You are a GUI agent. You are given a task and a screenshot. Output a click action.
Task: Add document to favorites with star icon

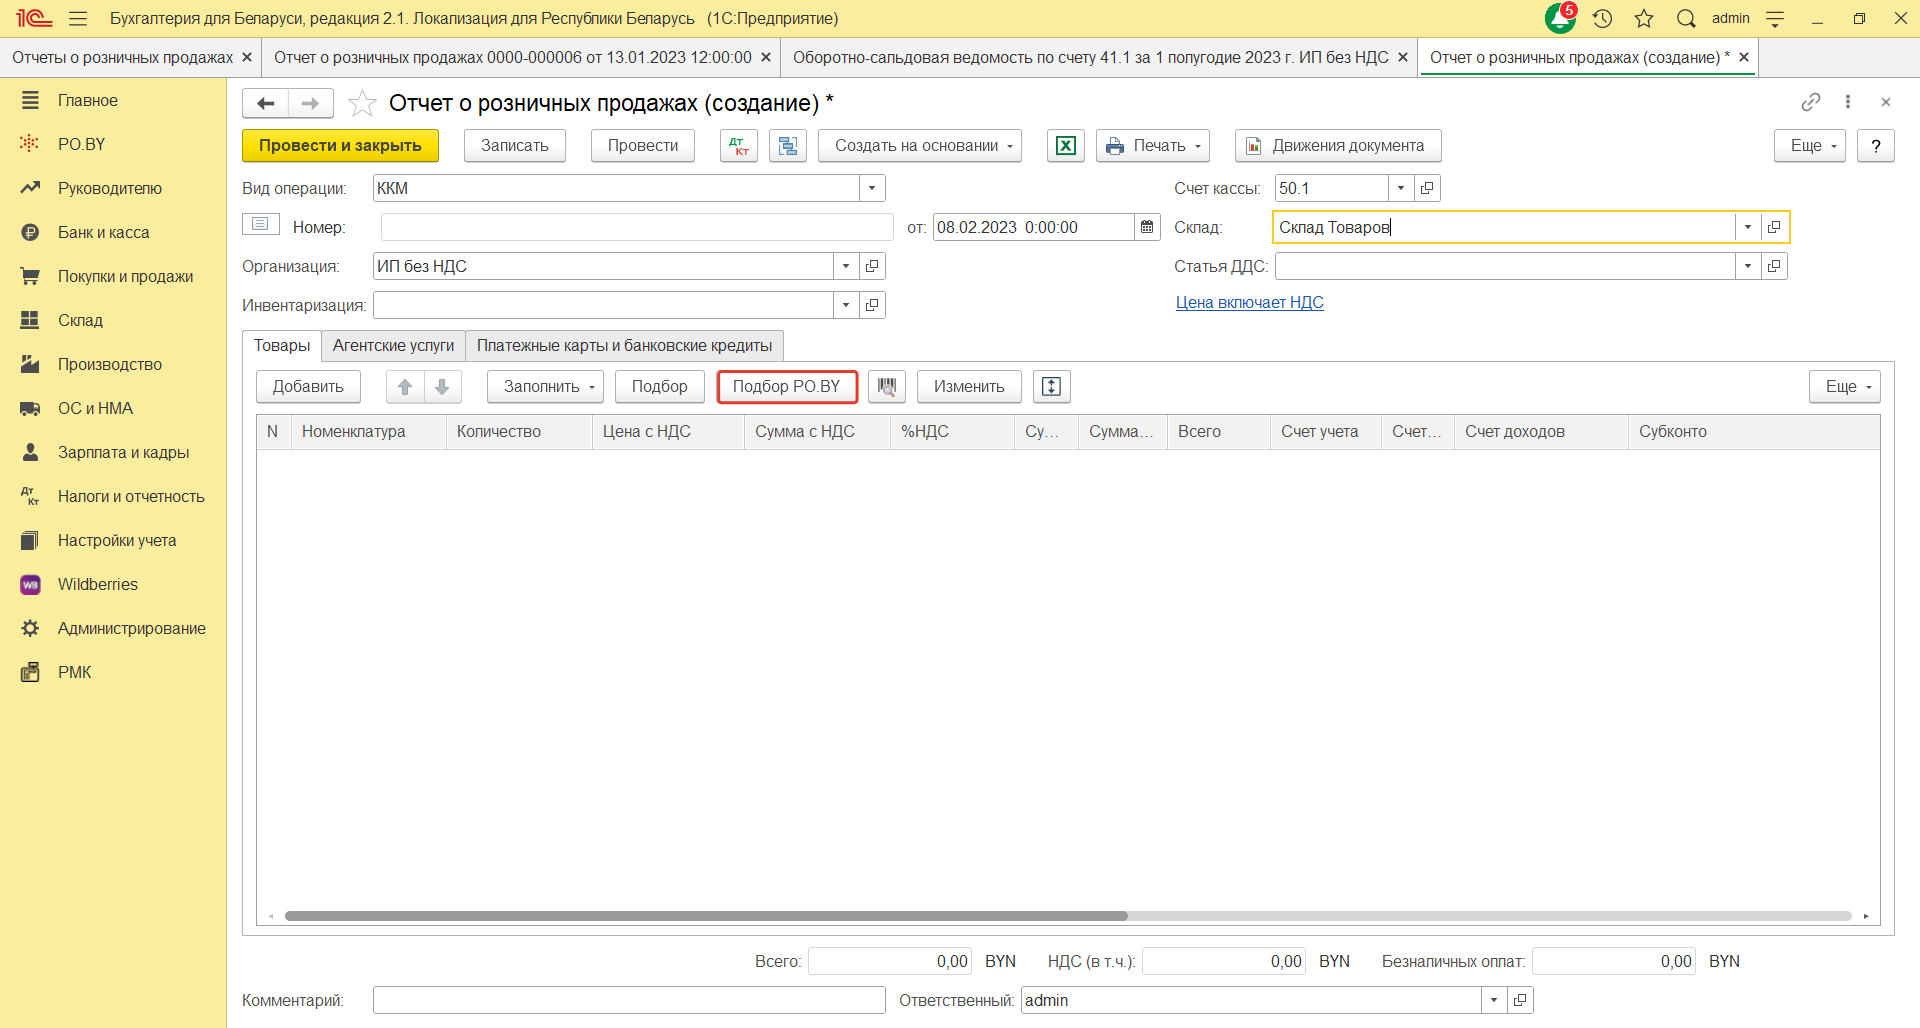click(362, 103)
